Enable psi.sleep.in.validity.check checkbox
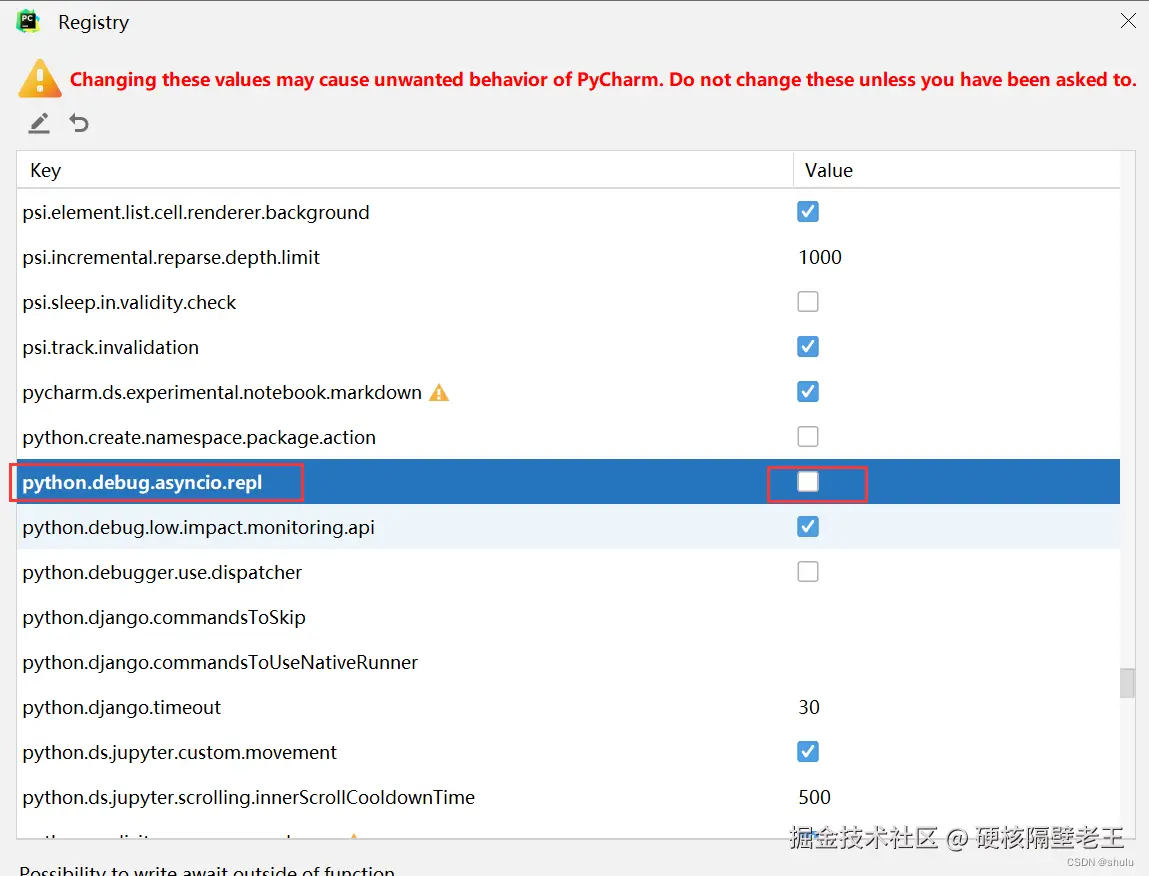Image resolution: width=1149 pixels, height=876 pixels. click(808, 301)
